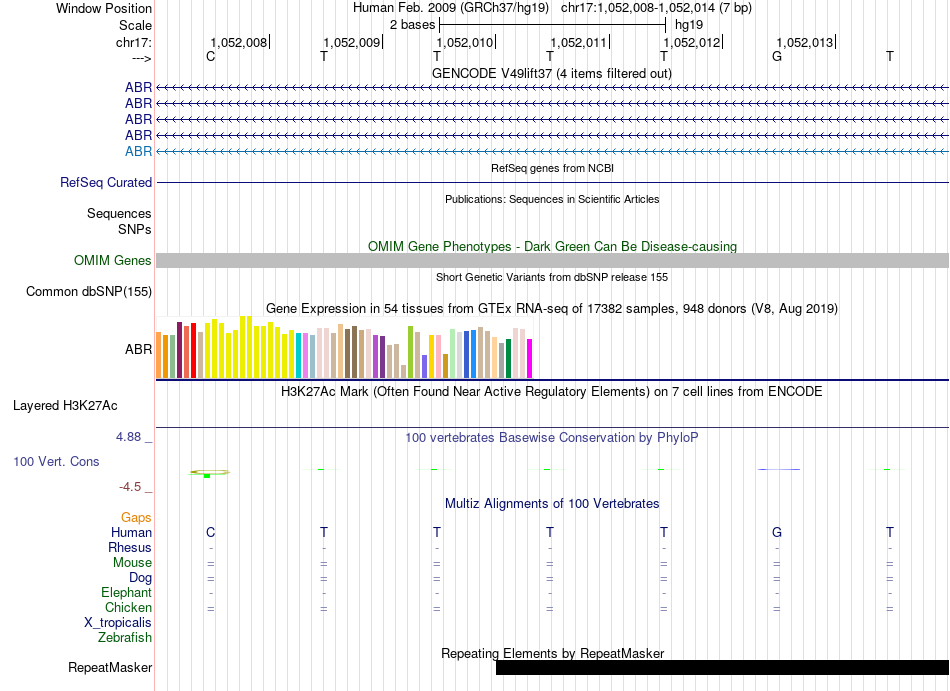Click the green PhyloP bar under base C
The image size is (950, 691).
tap(207, 476)
